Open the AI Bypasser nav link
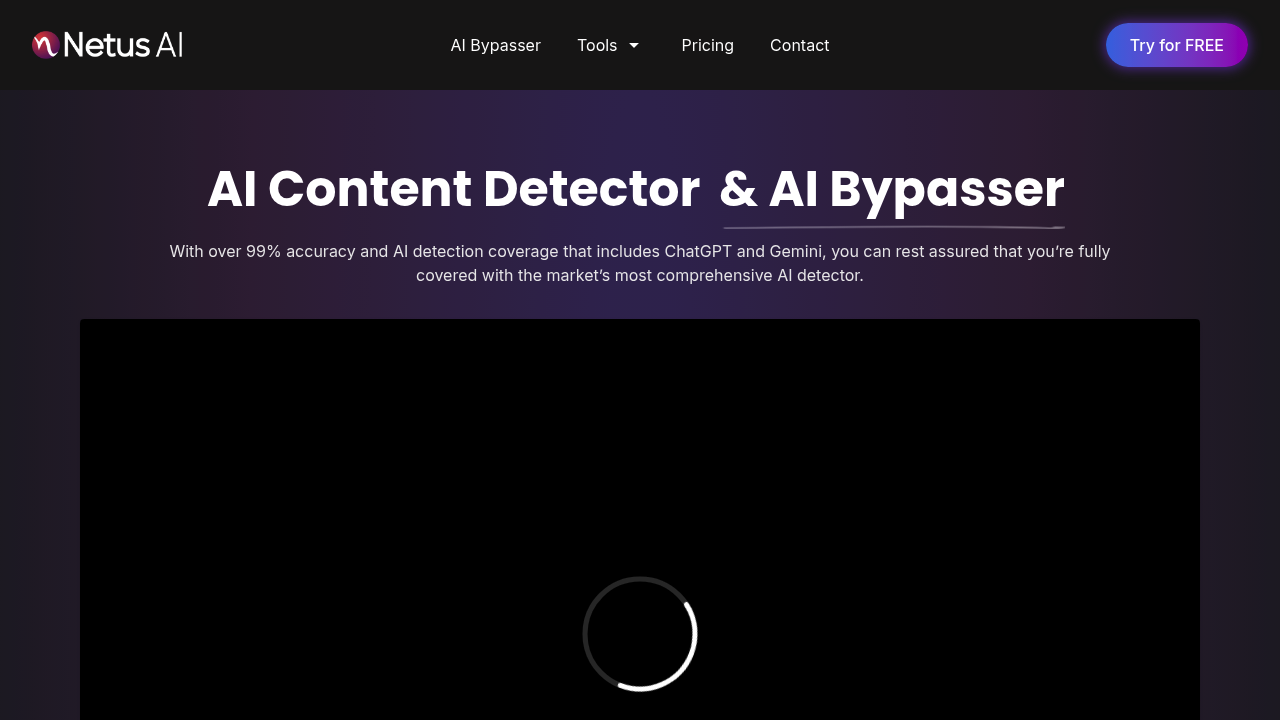Image resolution: width=1280 pixels, height=720 pixels. (495, 45)
